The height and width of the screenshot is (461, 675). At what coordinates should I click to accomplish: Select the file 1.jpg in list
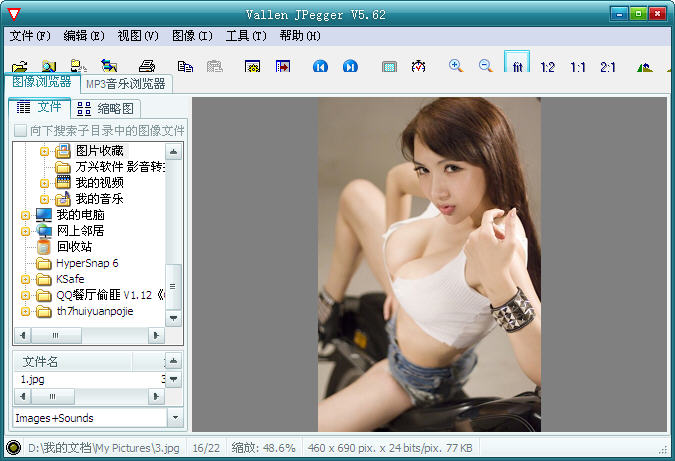tap(32, 379)
